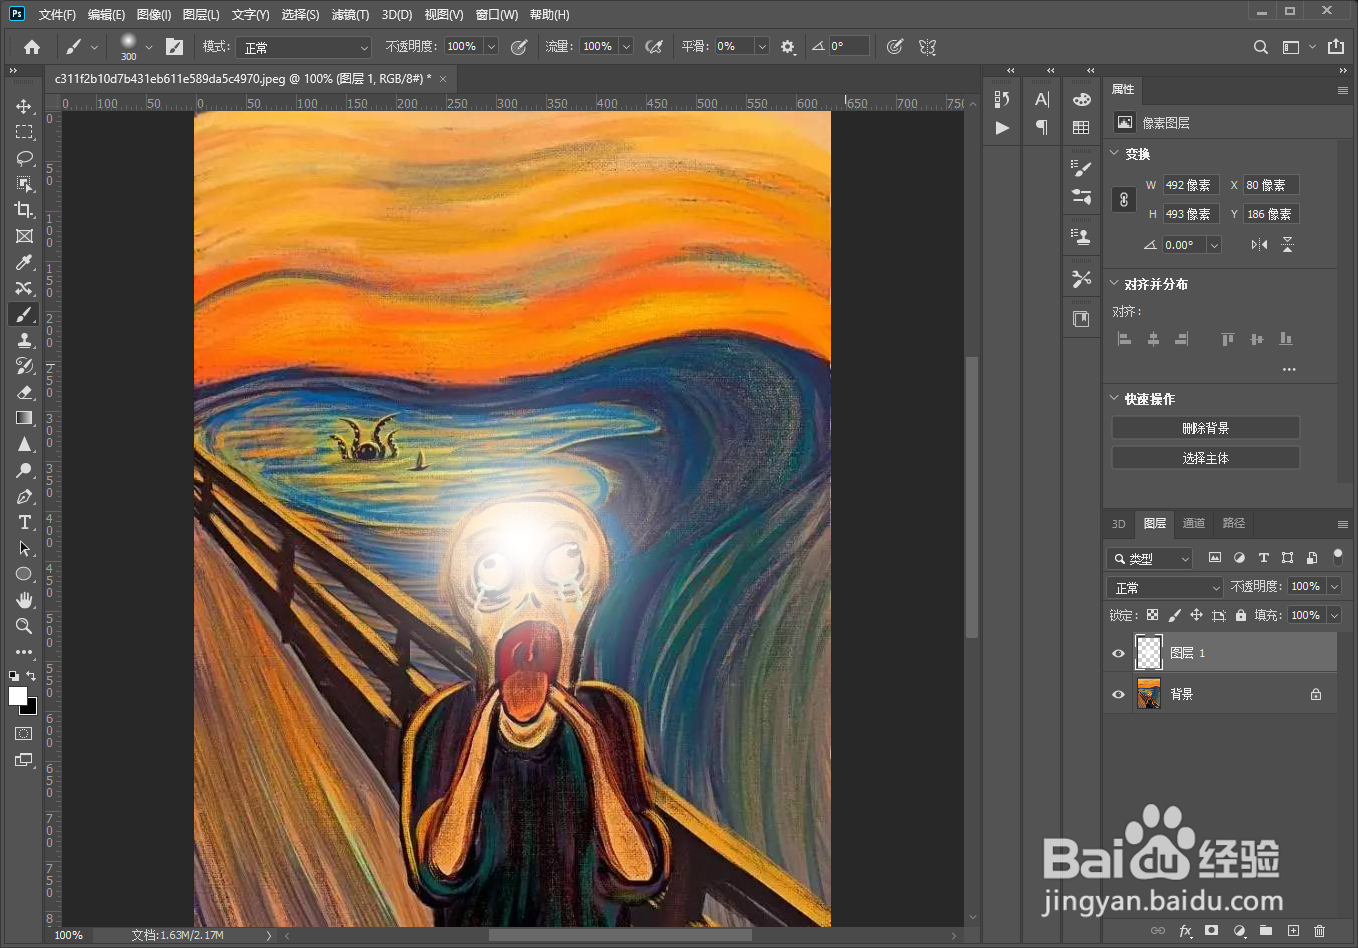Click the 删除背景 button
The image size is (1358, 948).
pos(1206,428)
